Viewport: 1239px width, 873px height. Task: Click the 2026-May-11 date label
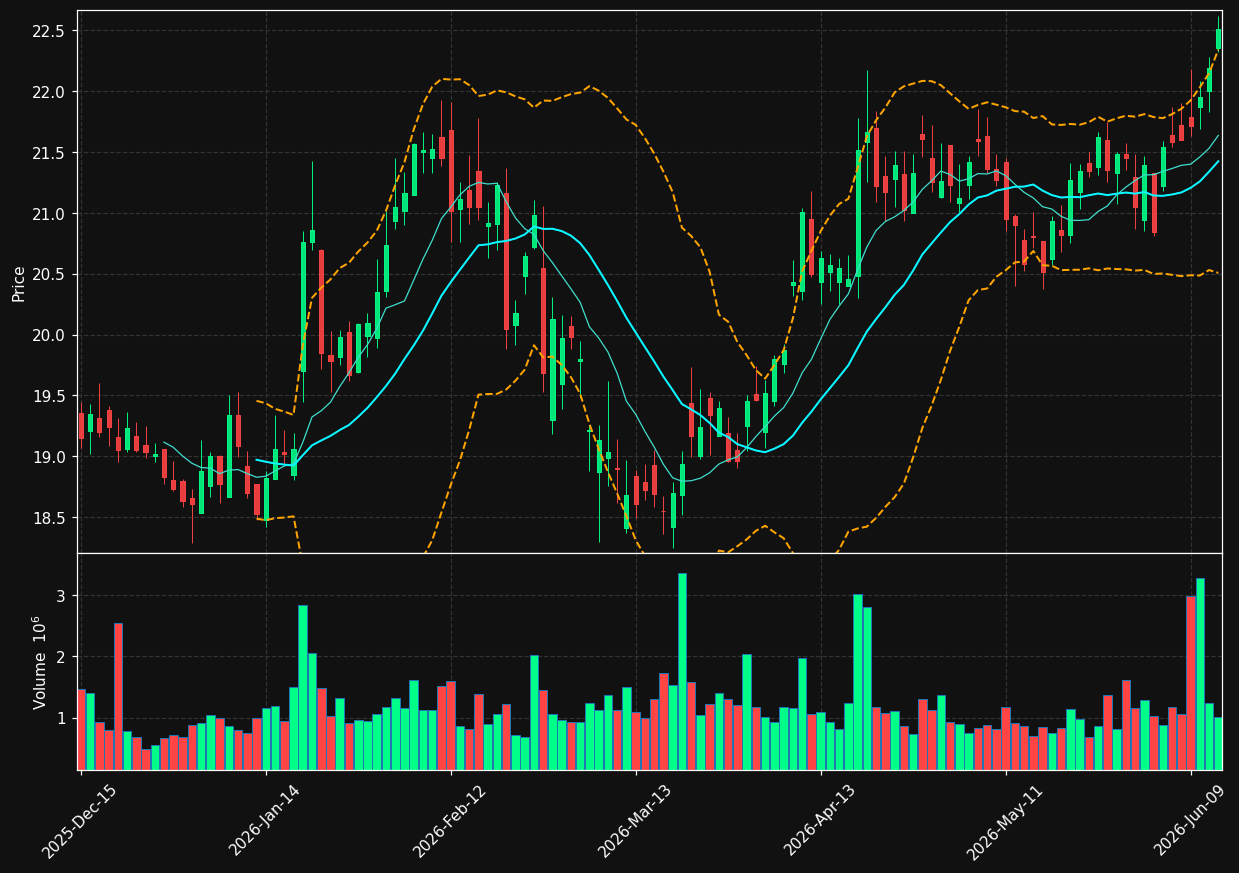[1005, 821]
